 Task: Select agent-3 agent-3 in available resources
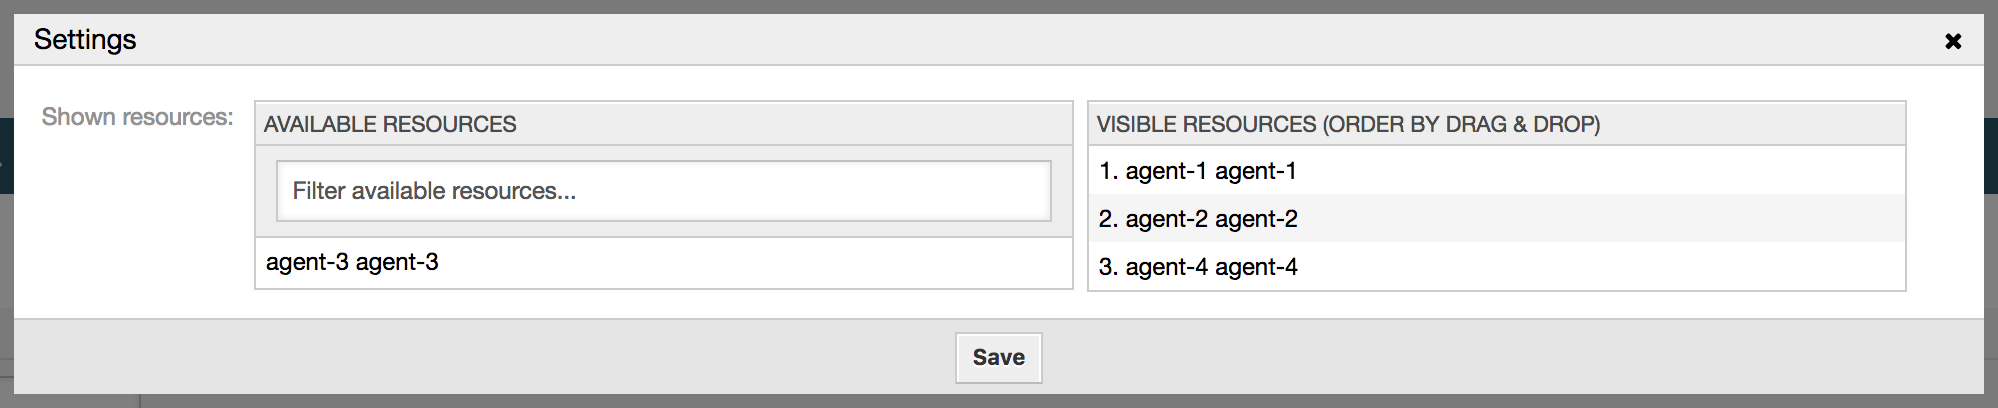point(352,263)
